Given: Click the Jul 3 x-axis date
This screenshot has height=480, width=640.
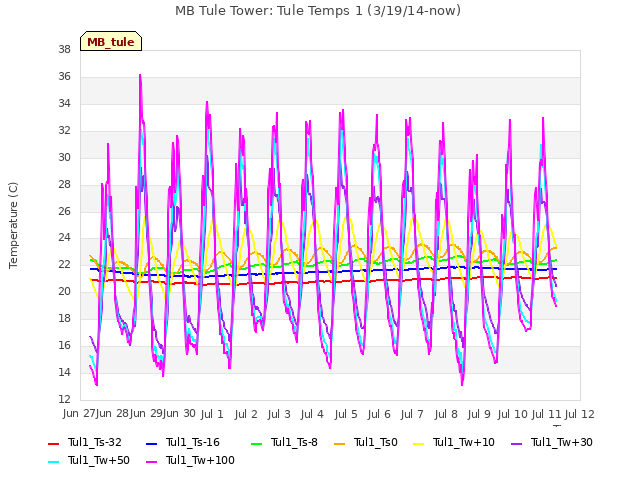Looking at the screenshot, I should tap(279, 414).
